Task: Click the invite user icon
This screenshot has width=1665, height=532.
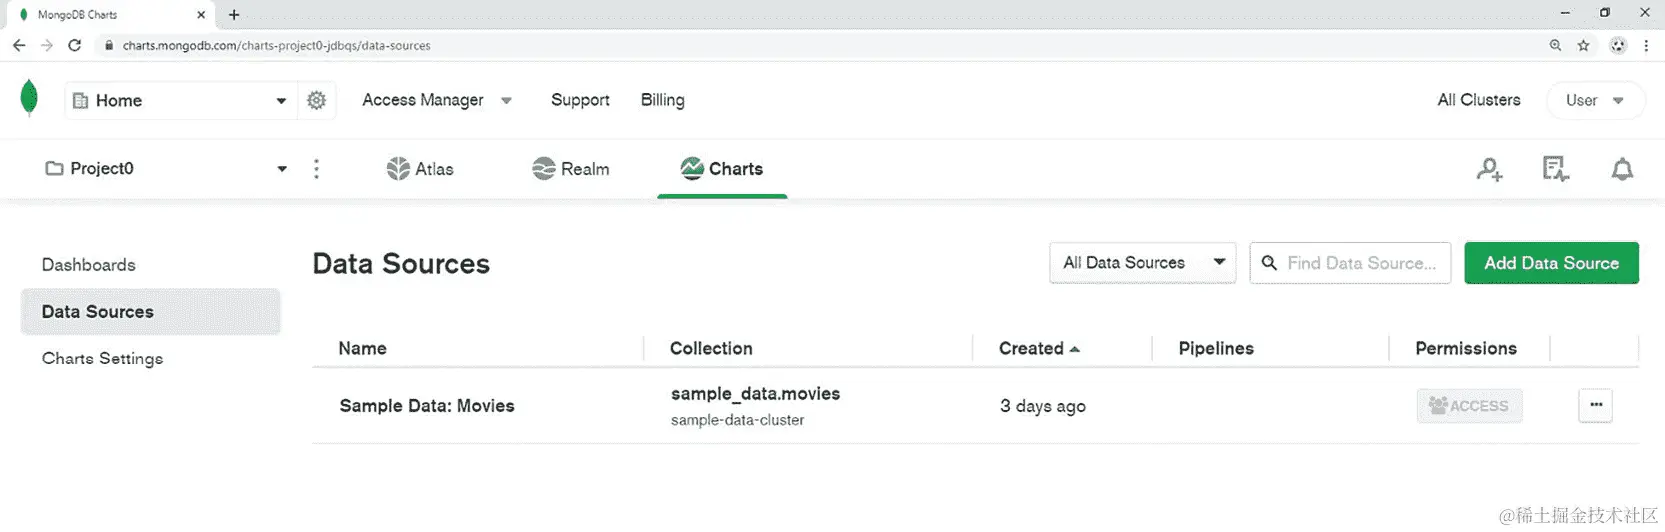Action: pyautogui.click(x=1489, y=169)
